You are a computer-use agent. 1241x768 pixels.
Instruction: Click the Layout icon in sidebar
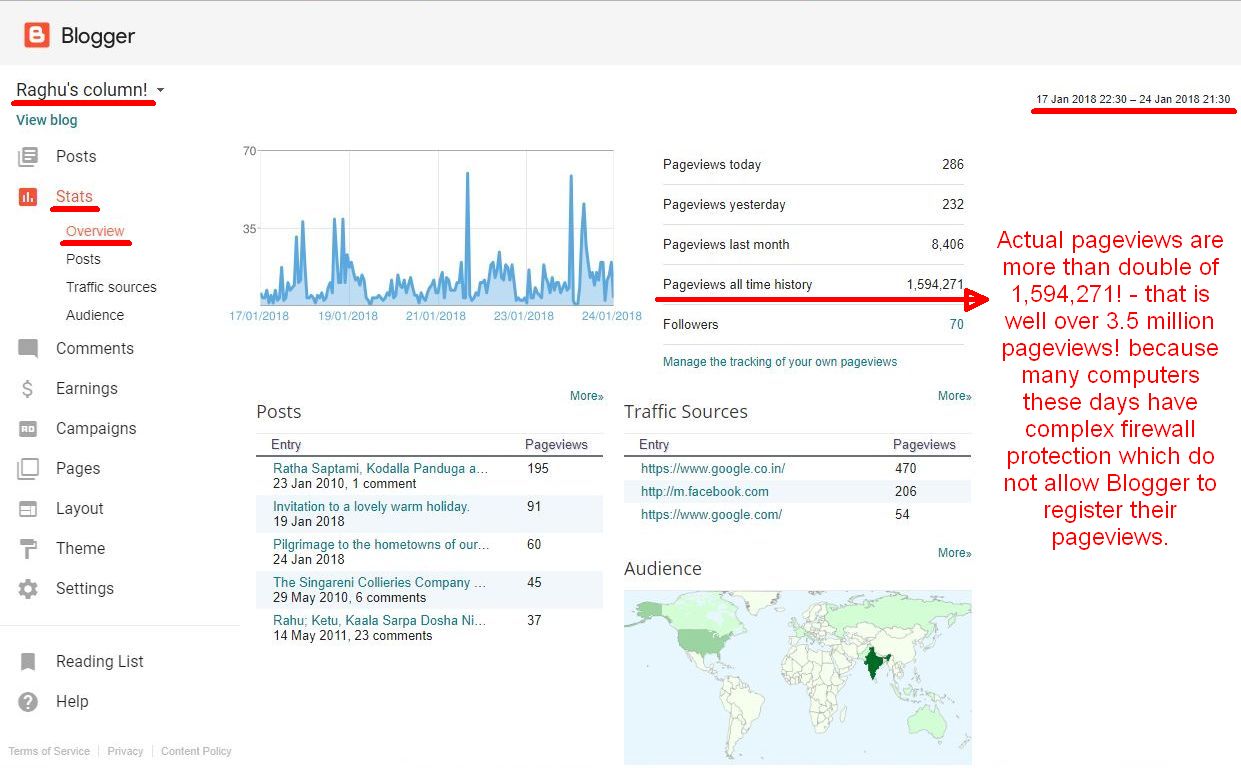click(x=28, y=509)
